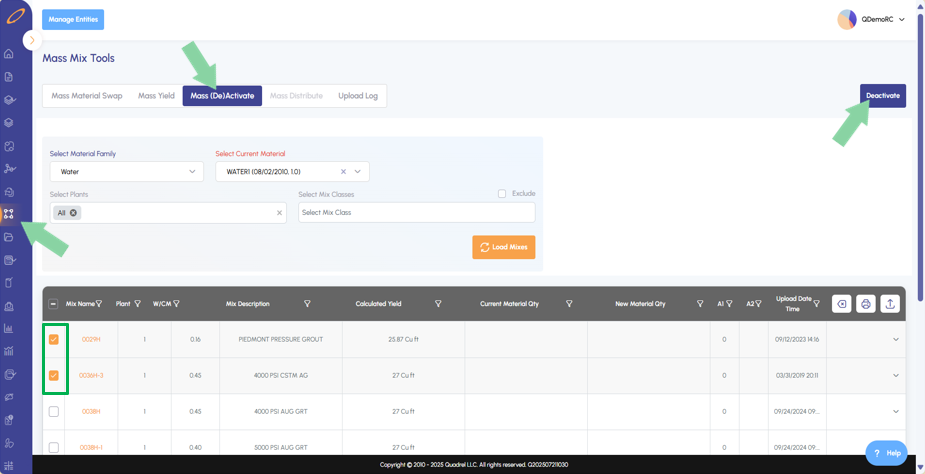The height and width of the screenshot is (474, 925).
Task: Filter the A2 column
Action: (758, 303)
